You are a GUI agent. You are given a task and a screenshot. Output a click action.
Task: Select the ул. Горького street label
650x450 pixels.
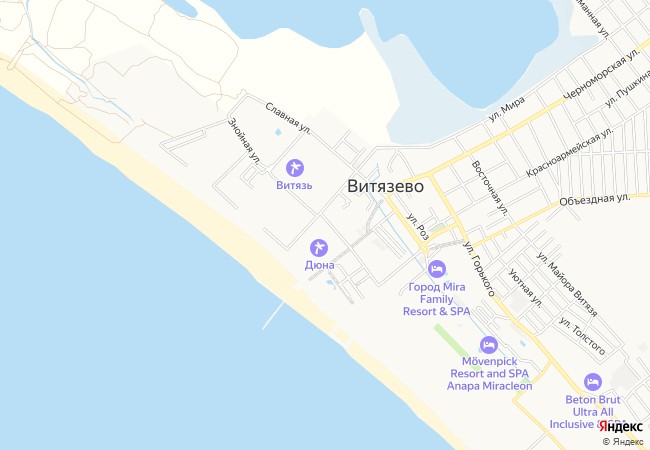[x=480, y=269]
